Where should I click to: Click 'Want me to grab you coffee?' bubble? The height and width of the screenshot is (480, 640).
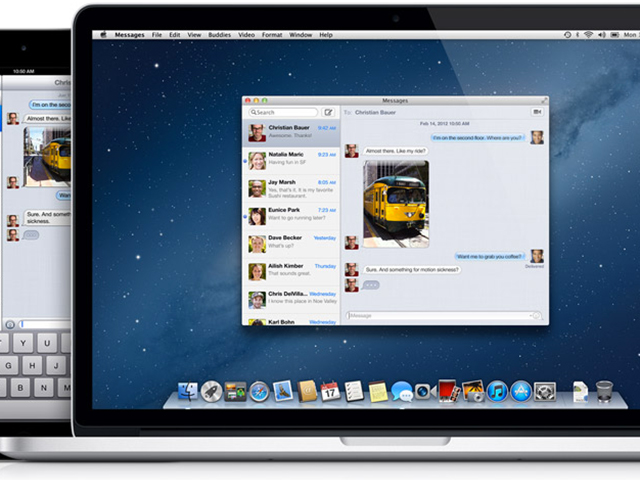[490, 256]
